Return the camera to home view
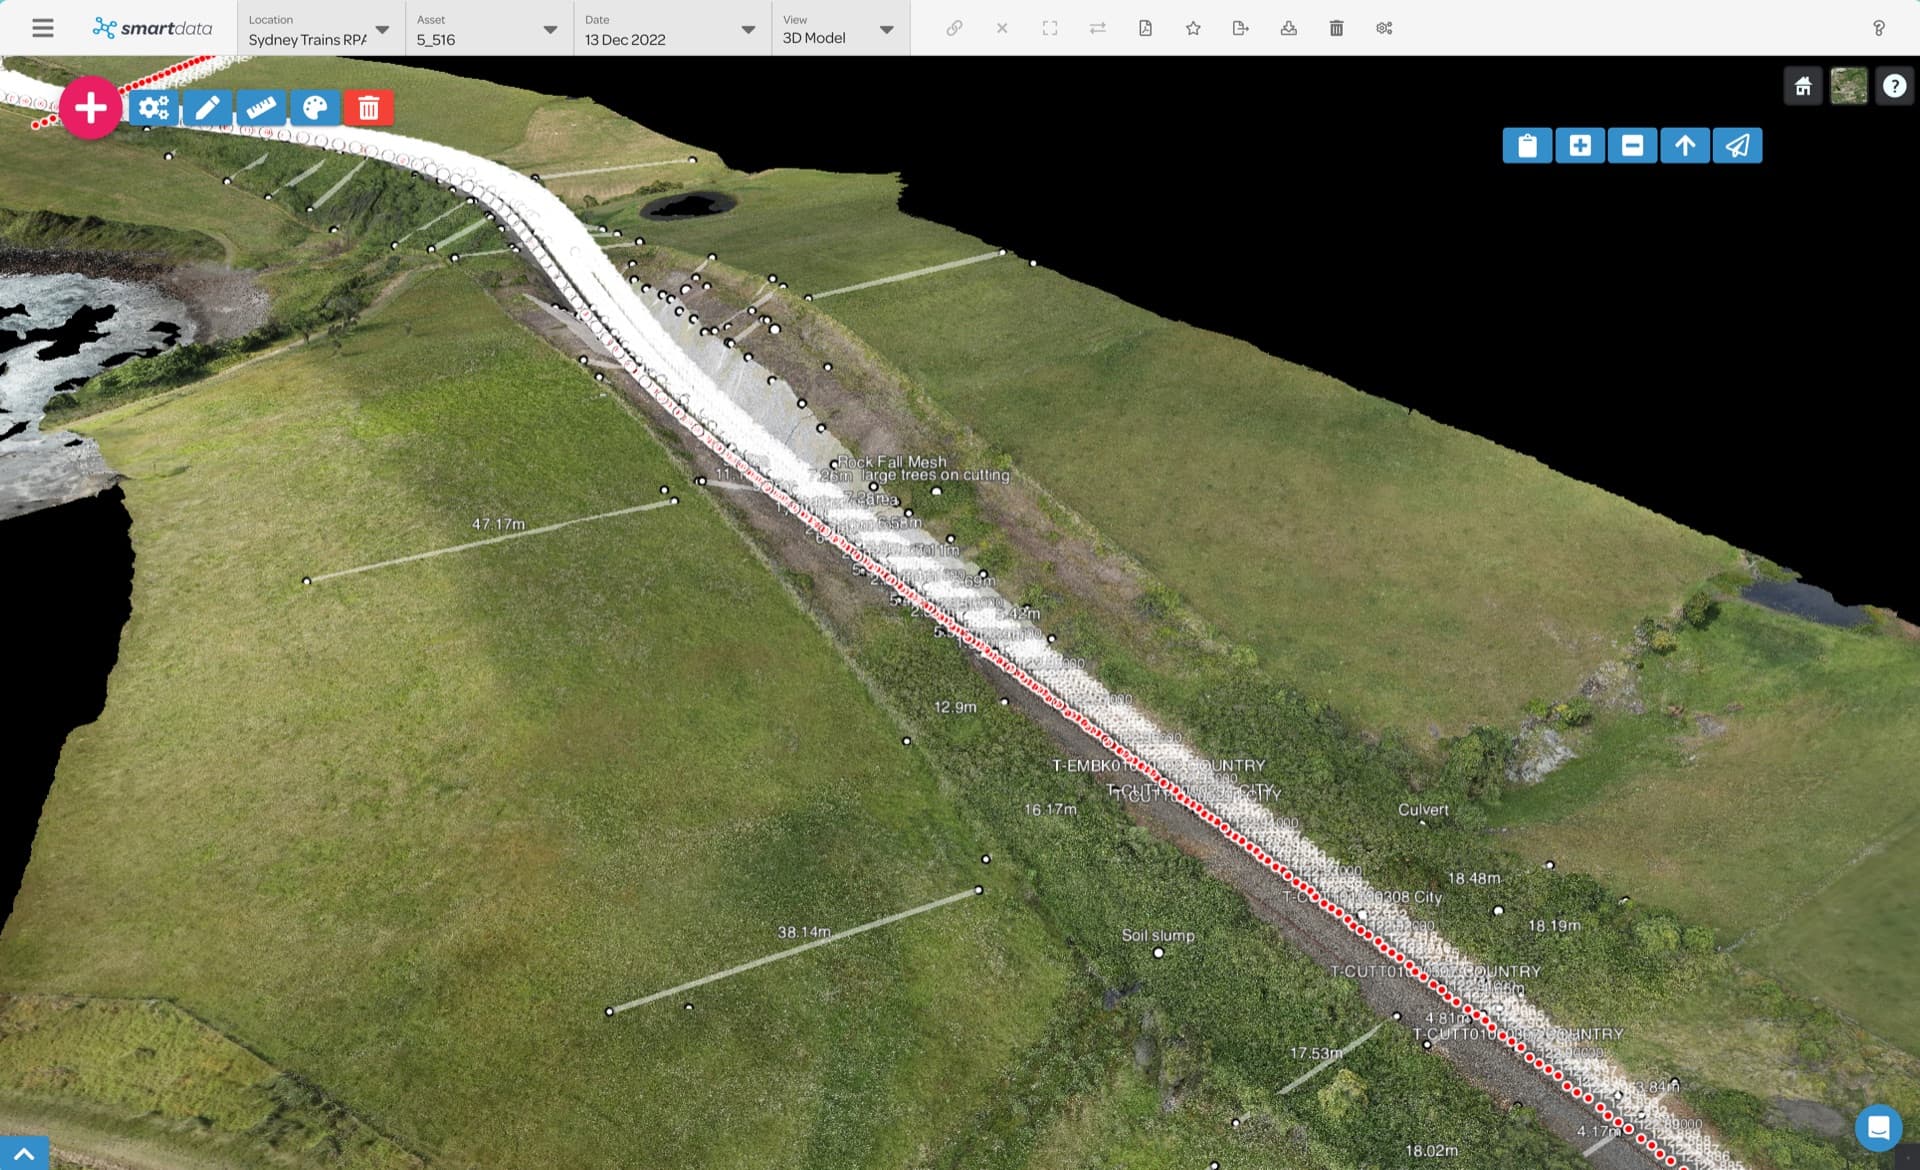The image size is (1920, 1170). (1803, 86)
